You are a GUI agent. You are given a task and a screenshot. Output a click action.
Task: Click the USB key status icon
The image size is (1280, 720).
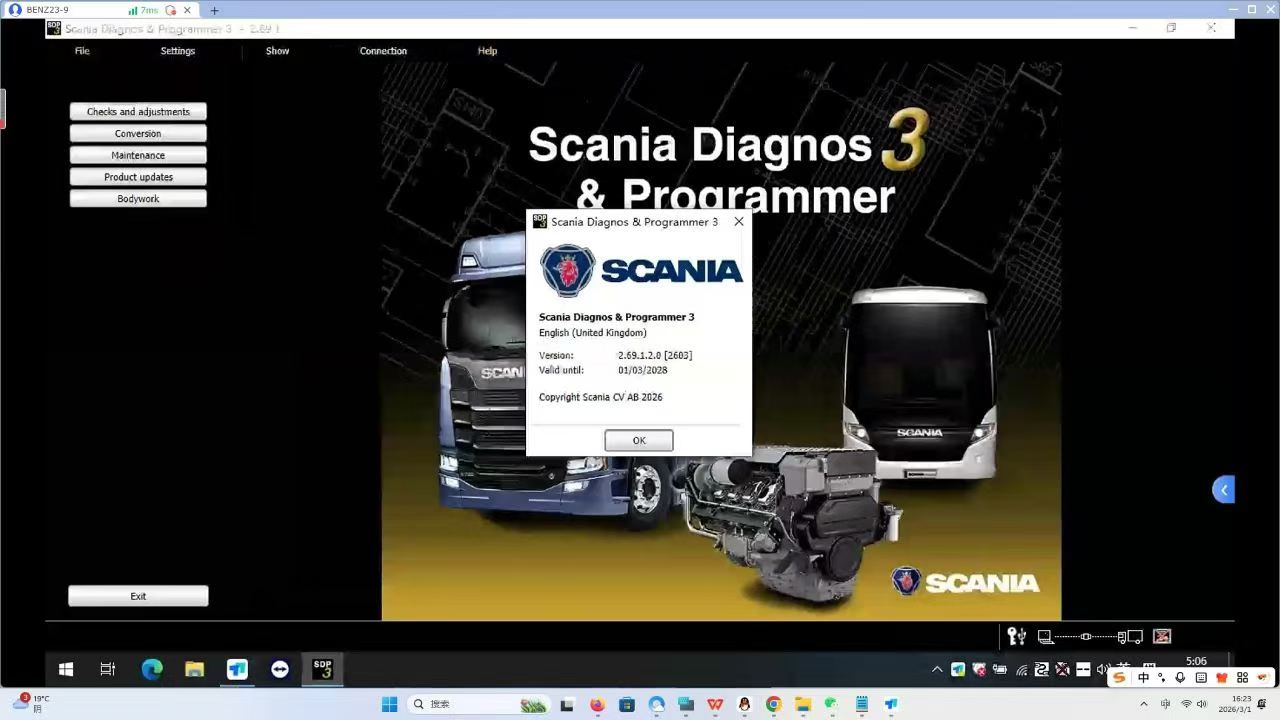click(1017, 636)
